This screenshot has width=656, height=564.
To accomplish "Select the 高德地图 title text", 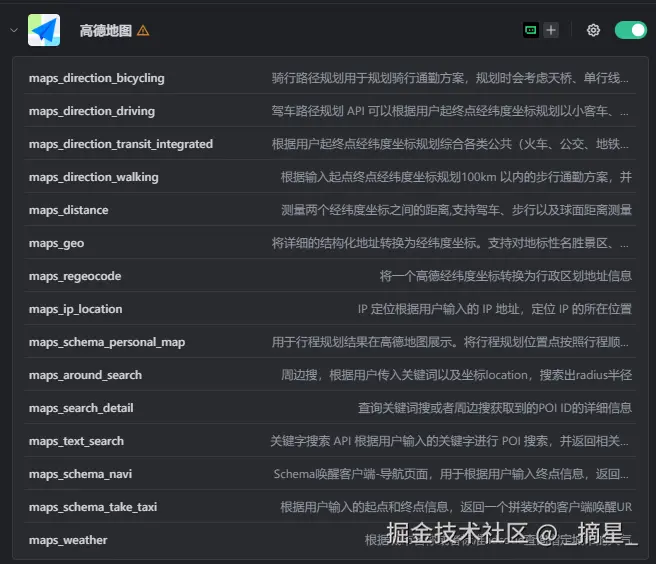I will tap(106, 31).
